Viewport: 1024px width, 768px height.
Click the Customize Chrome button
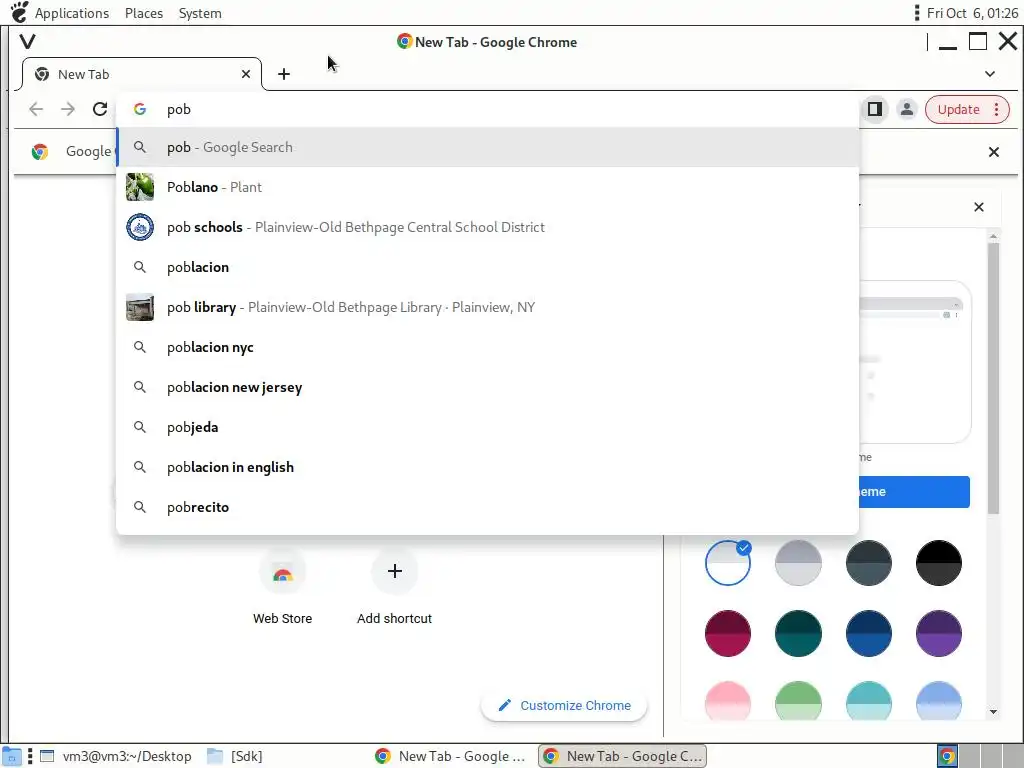pos(564,705)
